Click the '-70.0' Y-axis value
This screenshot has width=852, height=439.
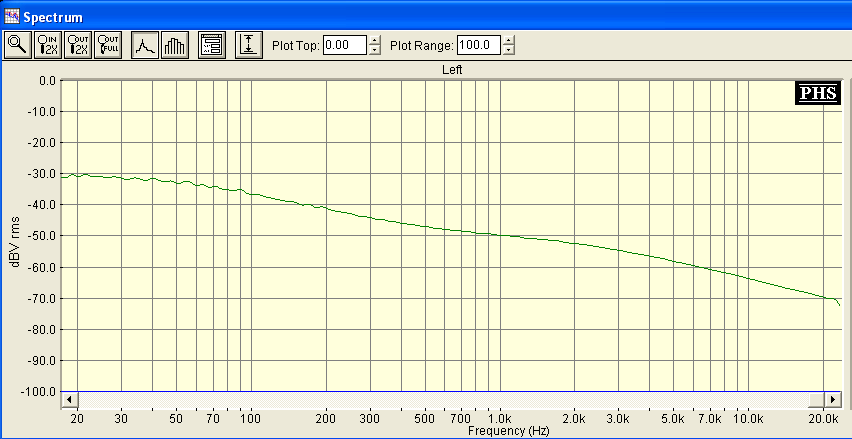pos(43,299)
